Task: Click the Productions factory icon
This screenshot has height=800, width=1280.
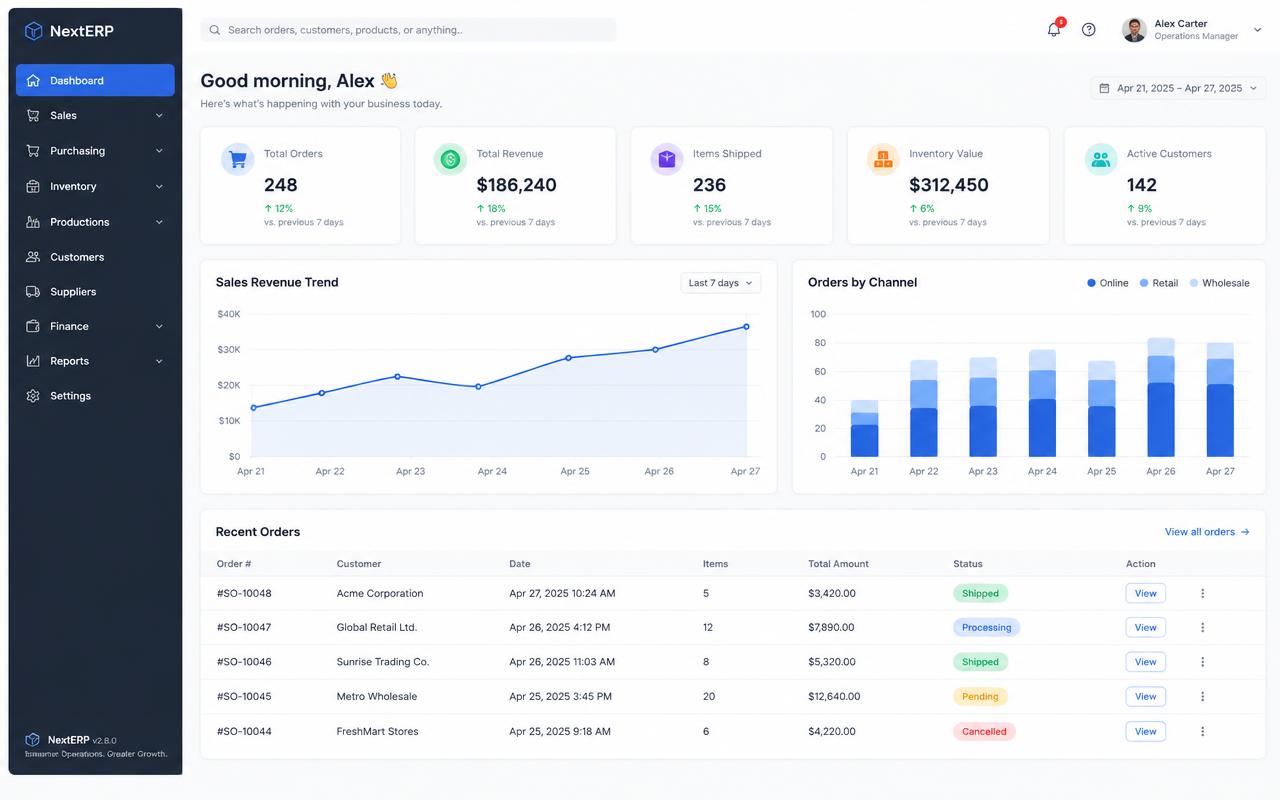Action: [33, 222]
